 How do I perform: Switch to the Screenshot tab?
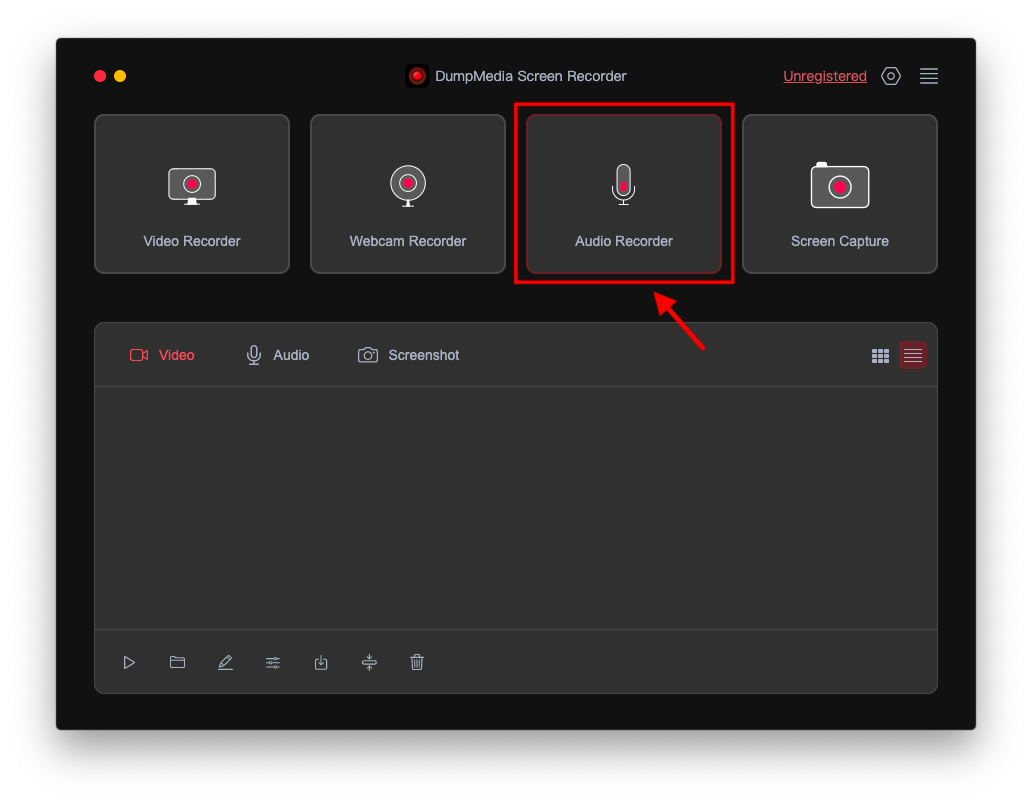(x=408, y=355)
